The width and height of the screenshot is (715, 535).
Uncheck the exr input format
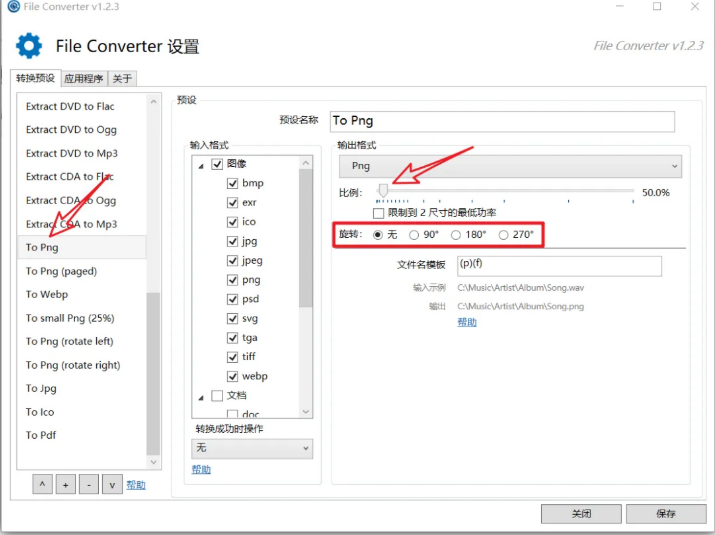(x=233, y=203)
